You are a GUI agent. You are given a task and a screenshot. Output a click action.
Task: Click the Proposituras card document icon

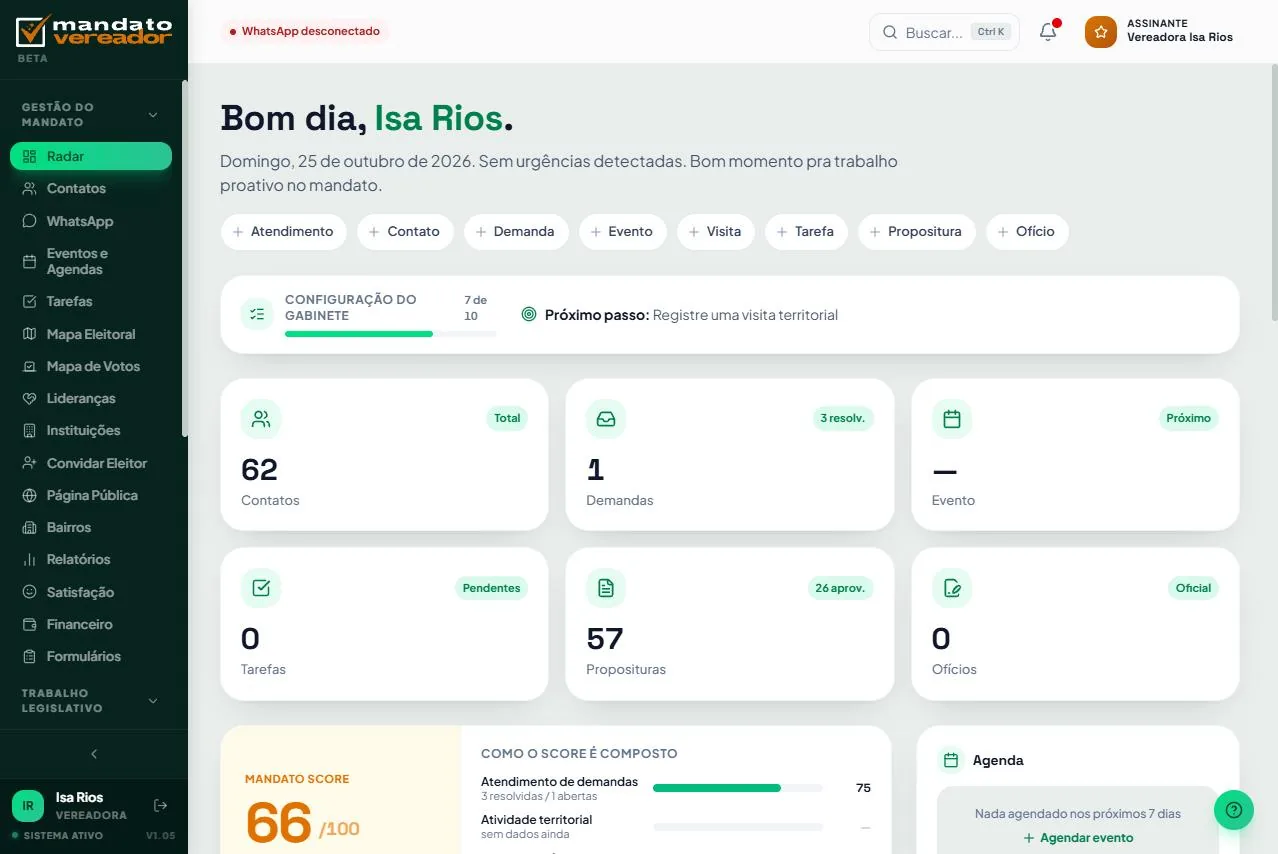coord(606,588)
